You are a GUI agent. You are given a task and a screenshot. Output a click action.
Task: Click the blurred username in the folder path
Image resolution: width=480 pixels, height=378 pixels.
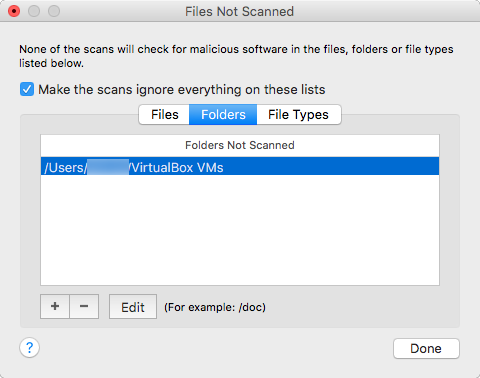(108, 167)
